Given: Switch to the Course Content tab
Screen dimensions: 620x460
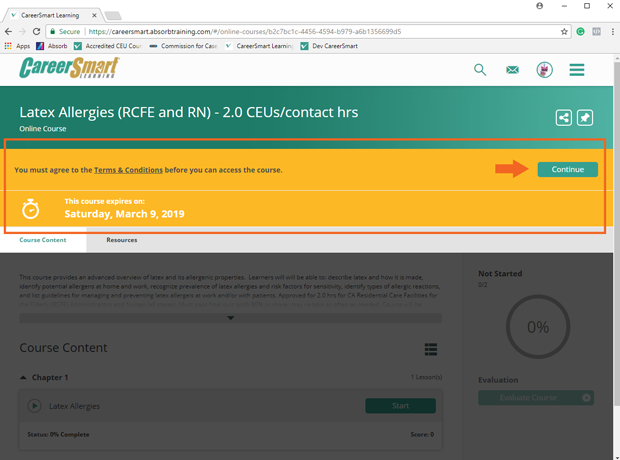Looking at the screenshot, I should (x=43, y=240).
